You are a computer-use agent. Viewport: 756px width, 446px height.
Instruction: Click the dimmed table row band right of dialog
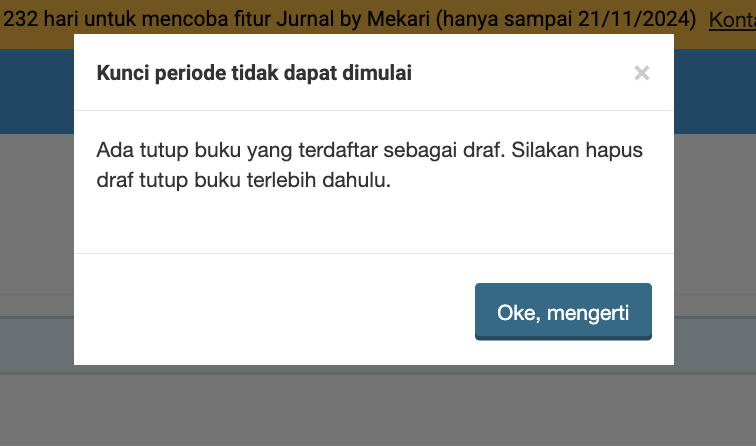point(715,345)
